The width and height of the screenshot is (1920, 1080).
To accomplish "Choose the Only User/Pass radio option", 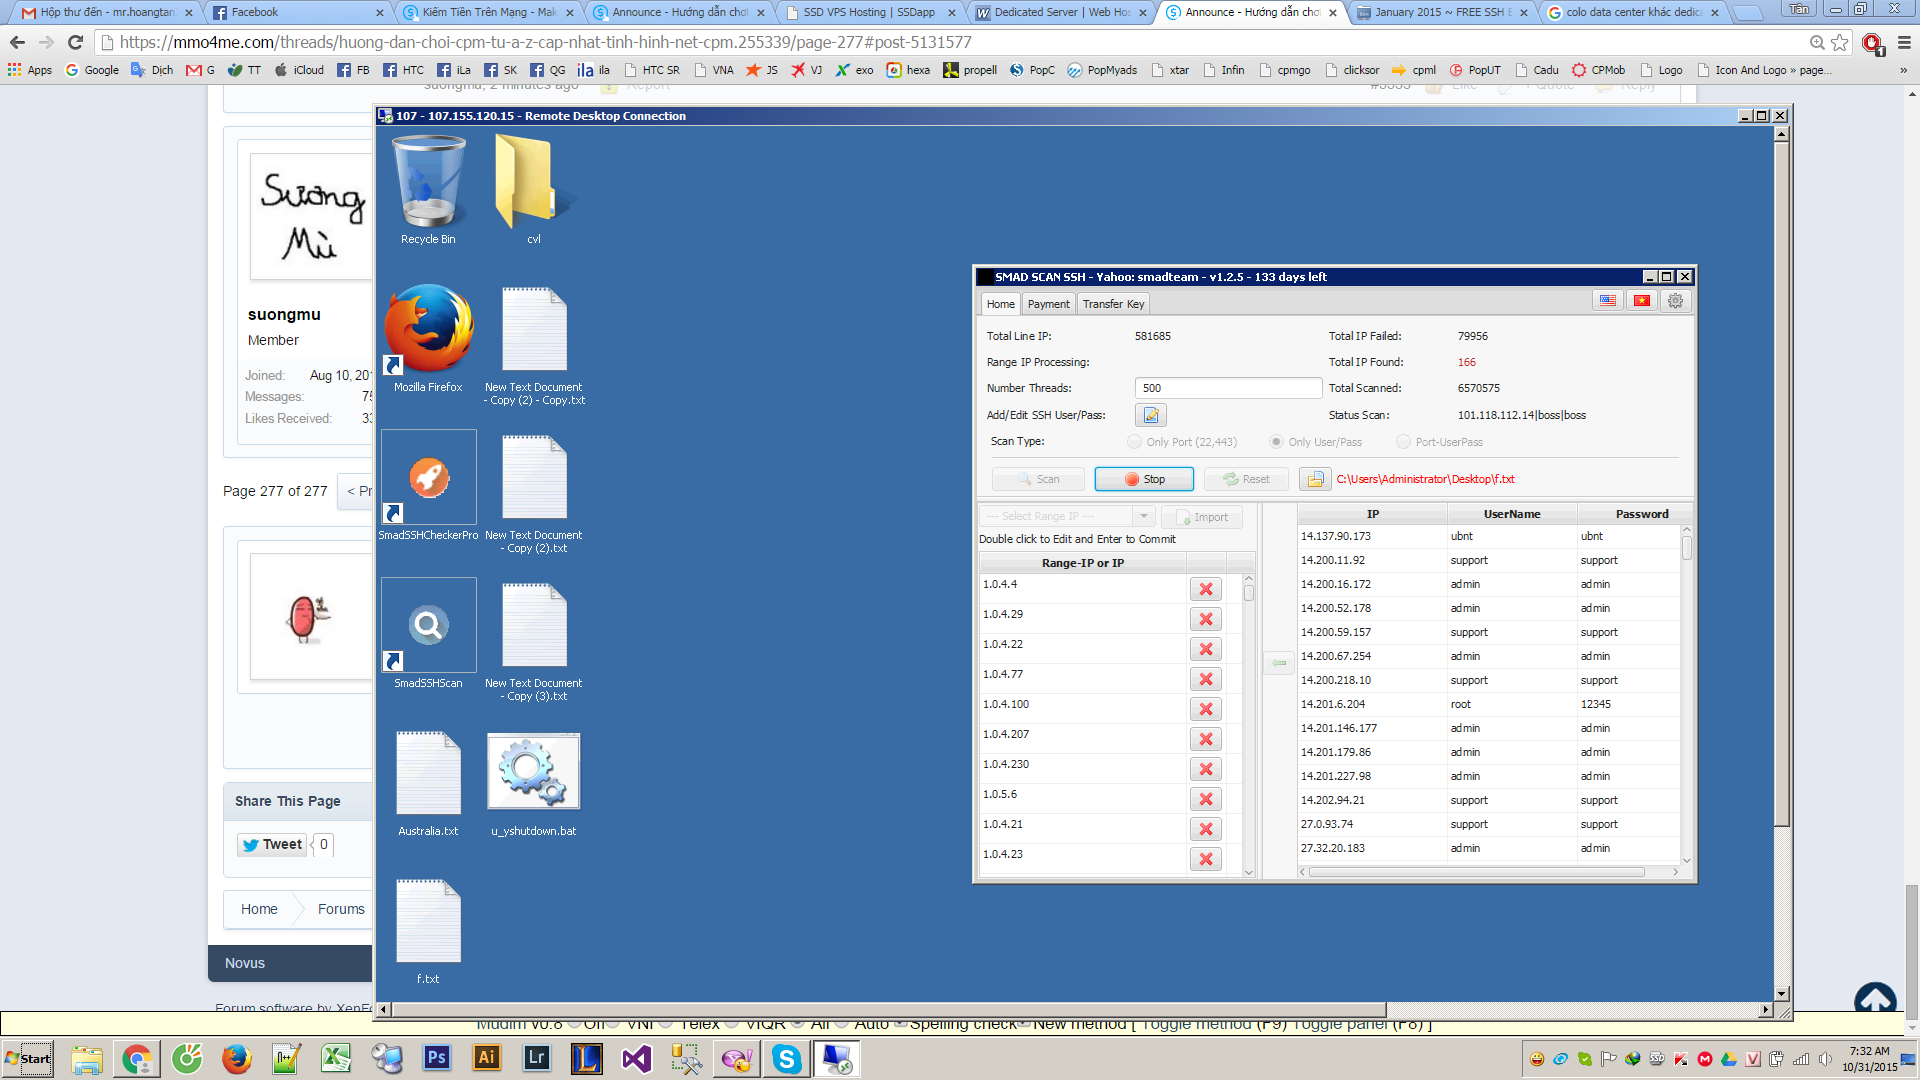I will click(1276, 442).
